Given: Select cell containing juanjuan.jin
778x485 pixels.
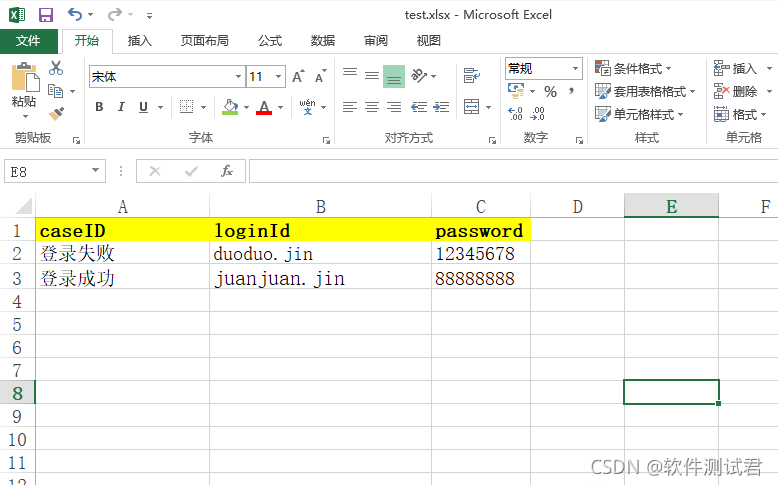Looking at the screenshot, I should click(x=321, y=278).
